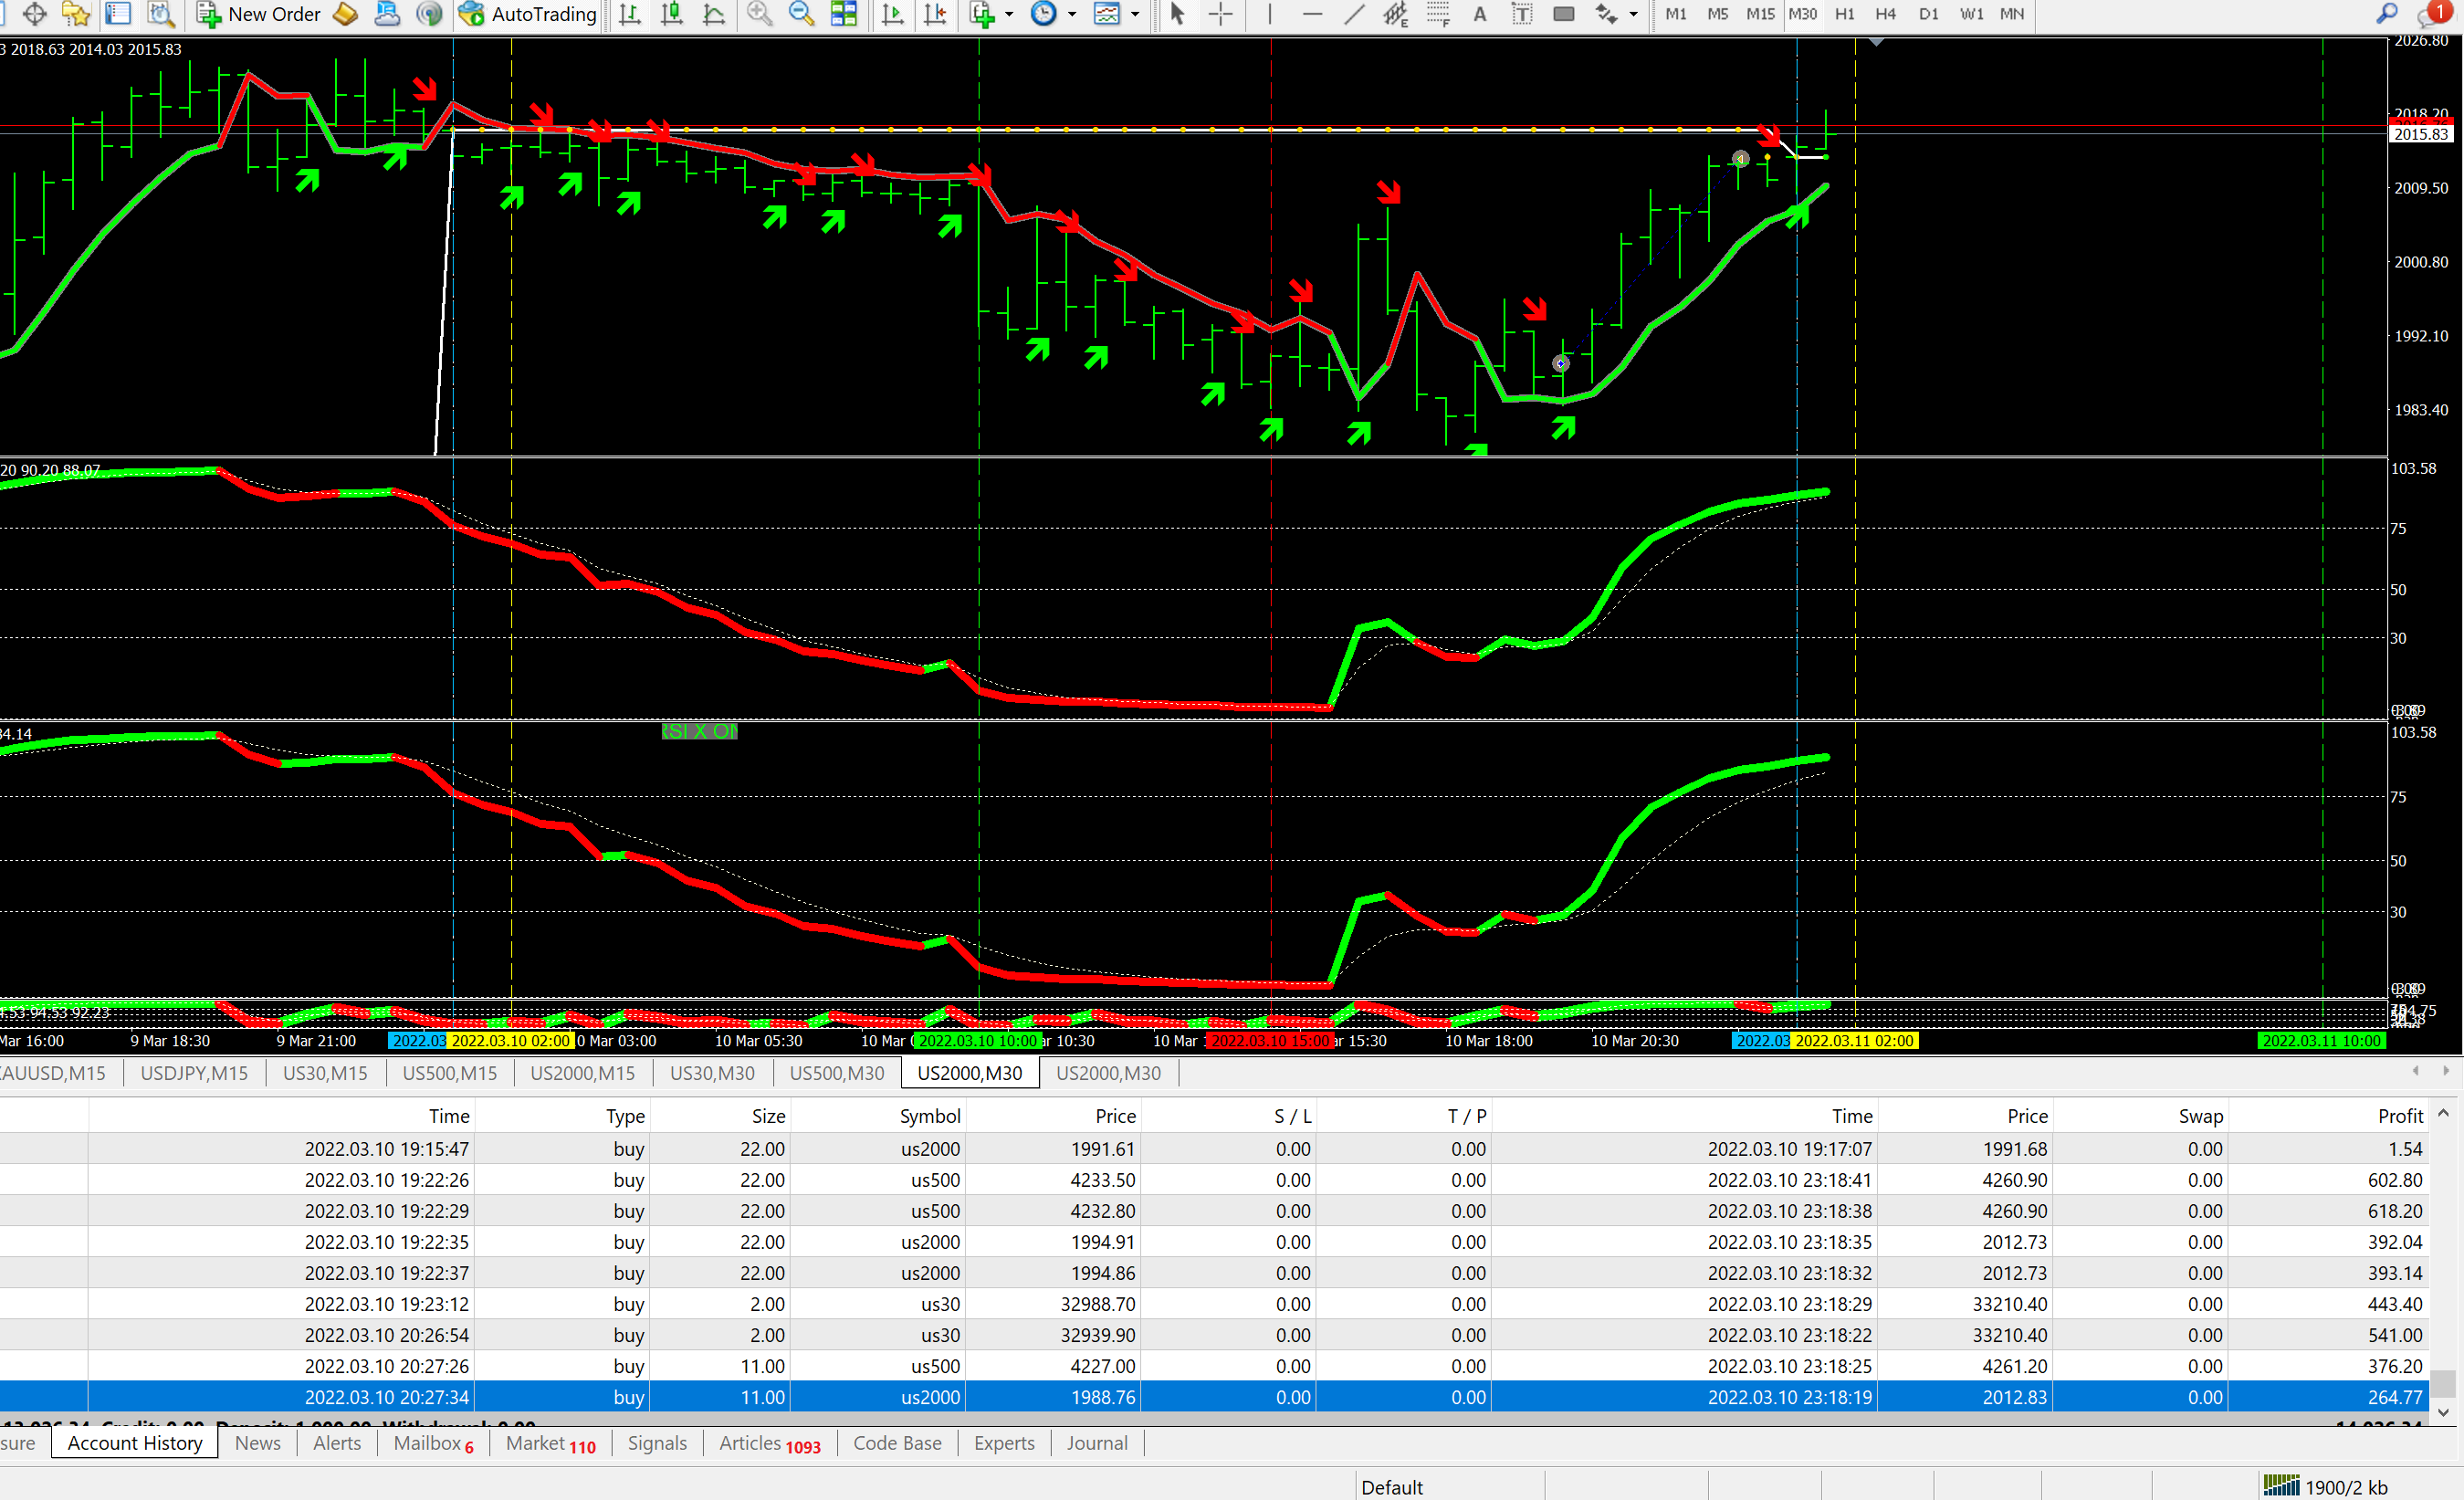2464x1500 pixels.
Task: Select the Fibonacci retracement tool
Action: (x=1437, y=14)
